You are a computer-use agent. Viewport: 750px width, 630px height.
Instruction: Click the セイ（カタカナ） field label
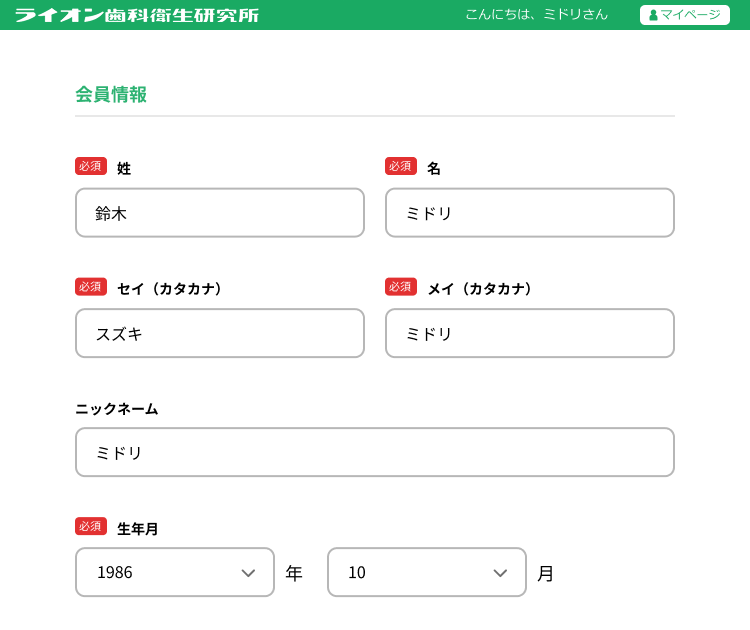tap(170, 288)
